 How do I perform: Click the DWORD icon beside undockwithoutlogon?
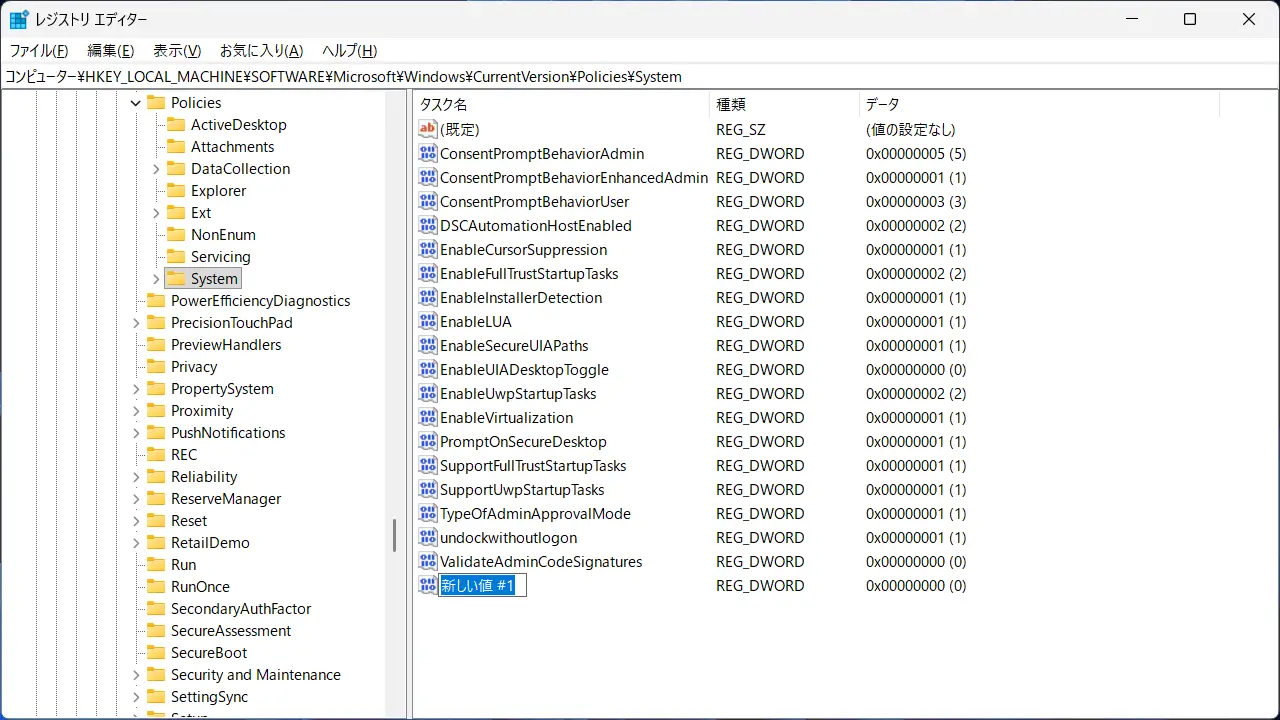(x=428, y=537)
